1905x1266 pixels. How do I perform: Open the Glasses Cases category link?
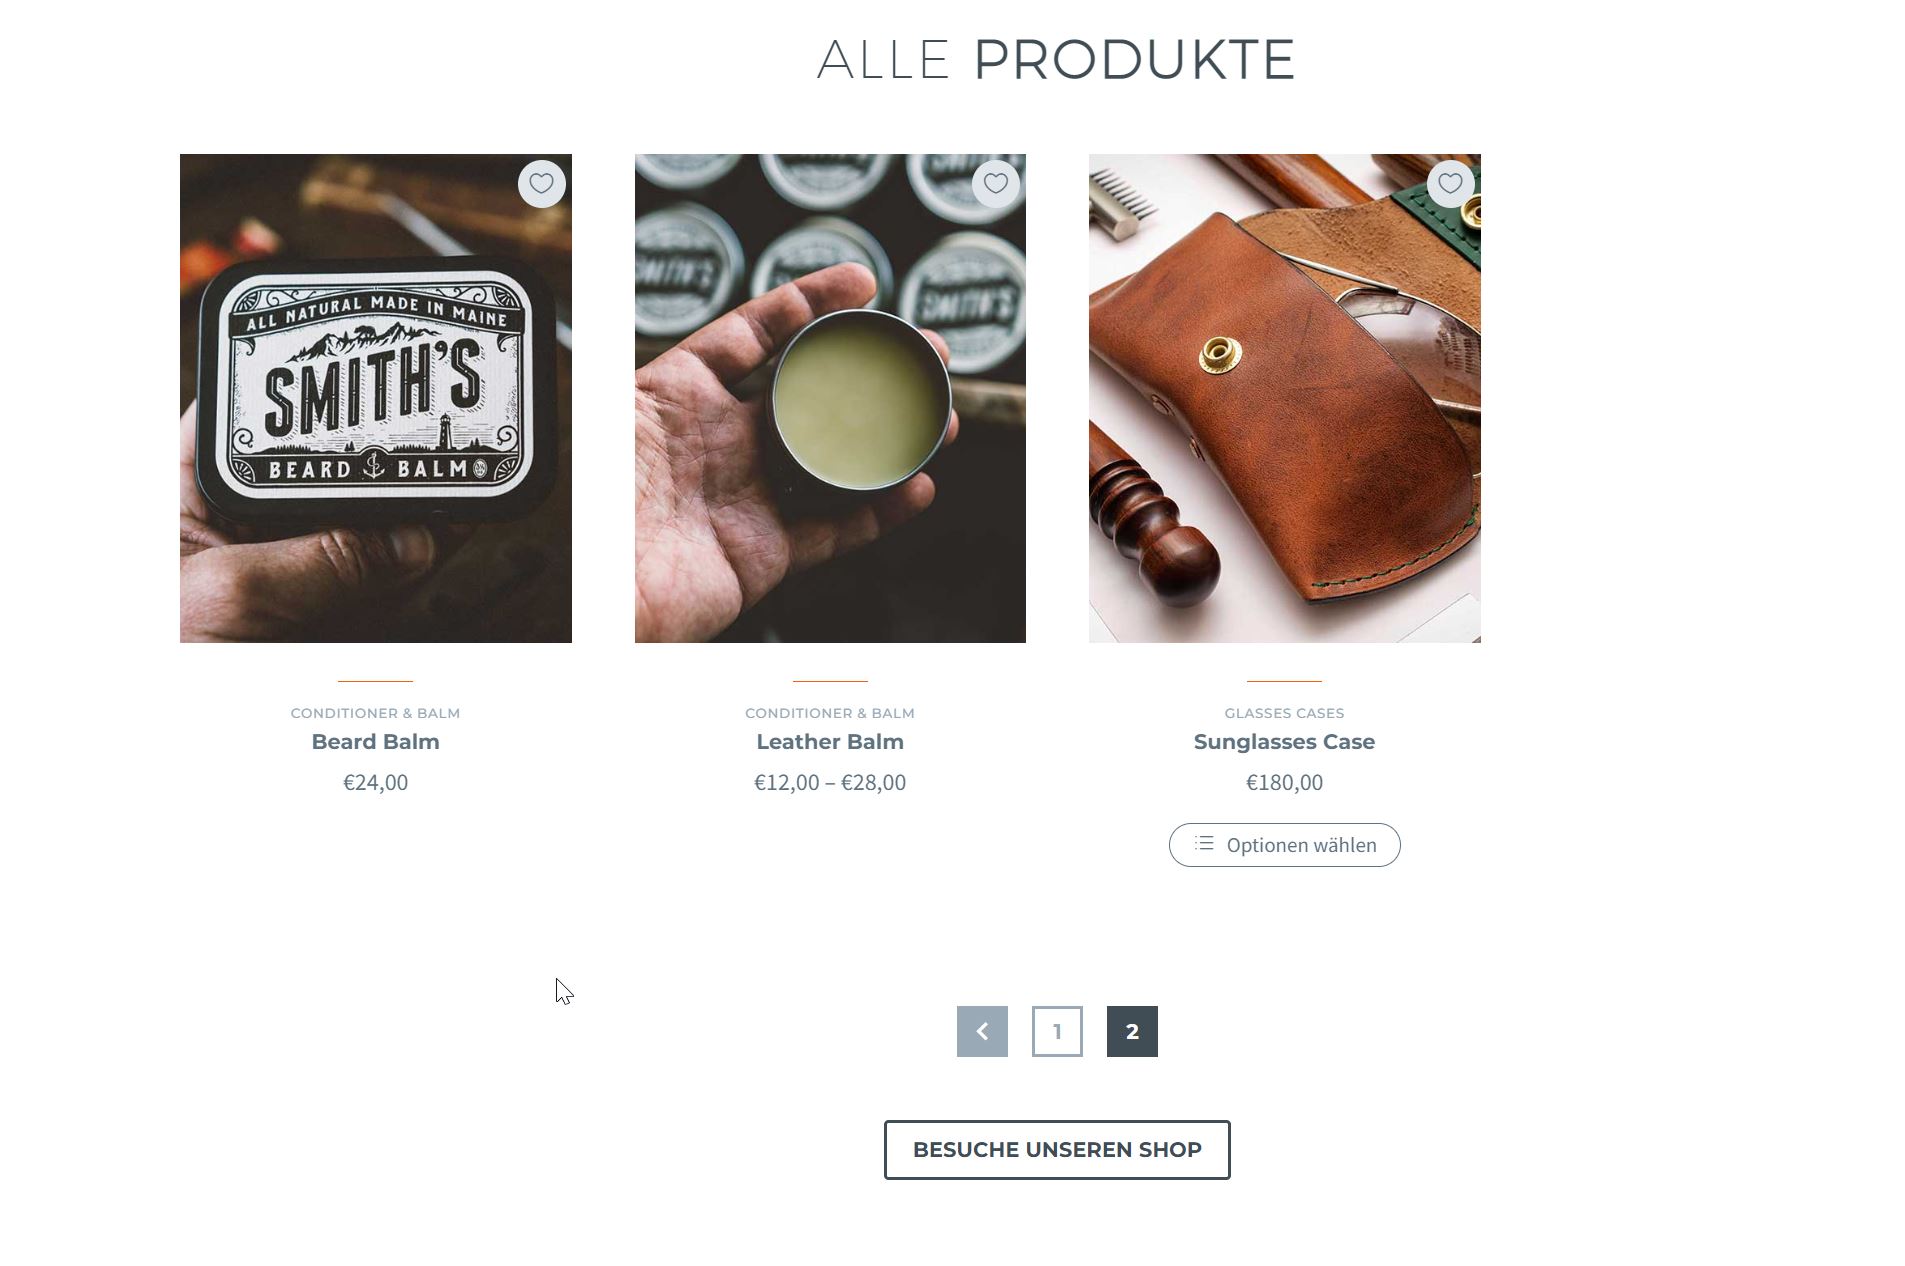click(1284, 713)
